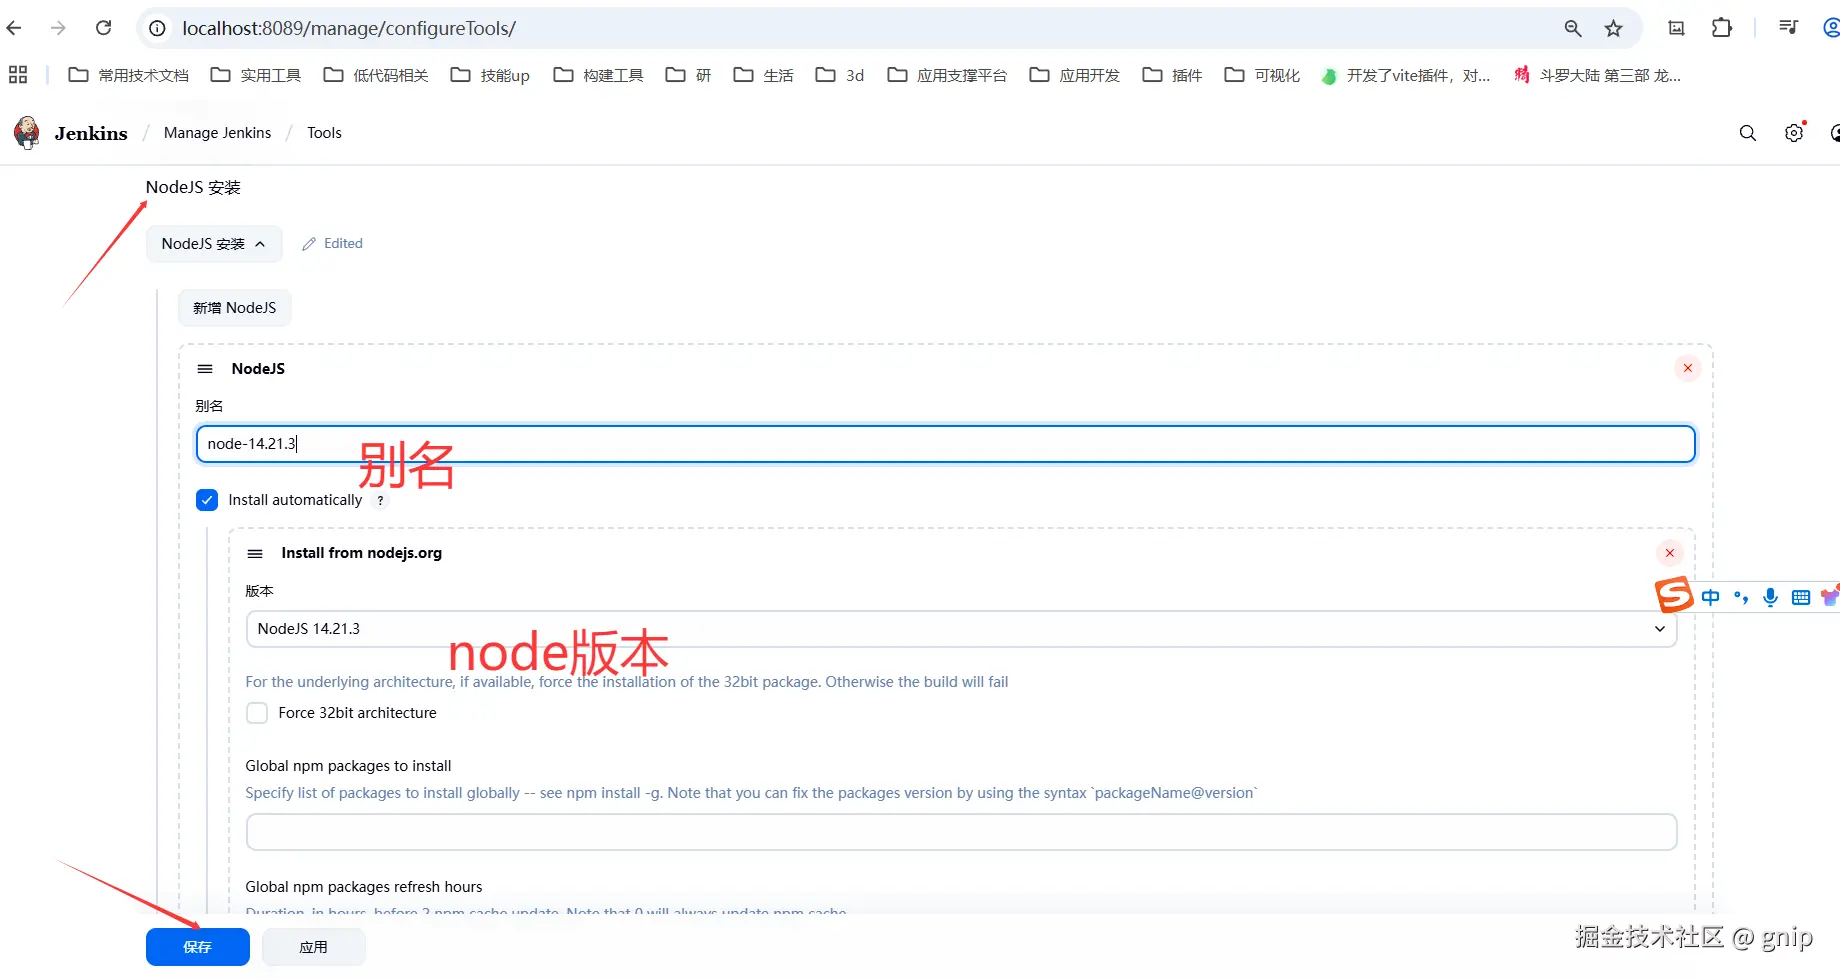Go to Manage Jenkins breadcrumb

(217, 133)
